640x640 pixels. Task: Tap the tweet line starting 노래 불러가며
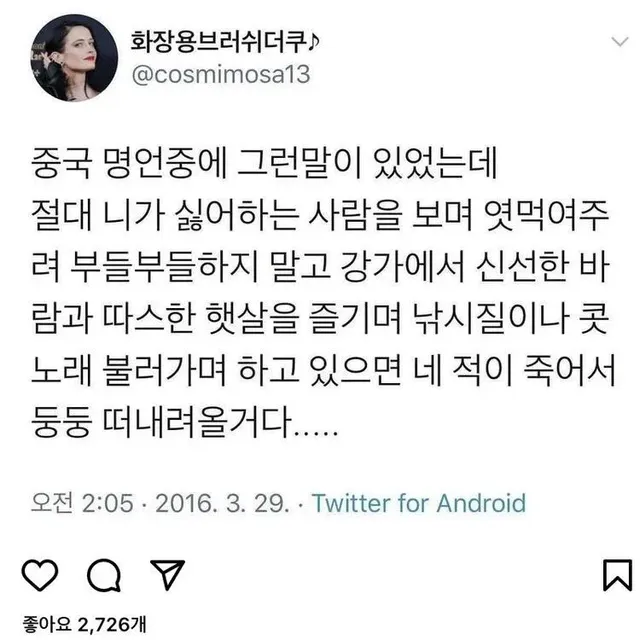pos(323,371)
